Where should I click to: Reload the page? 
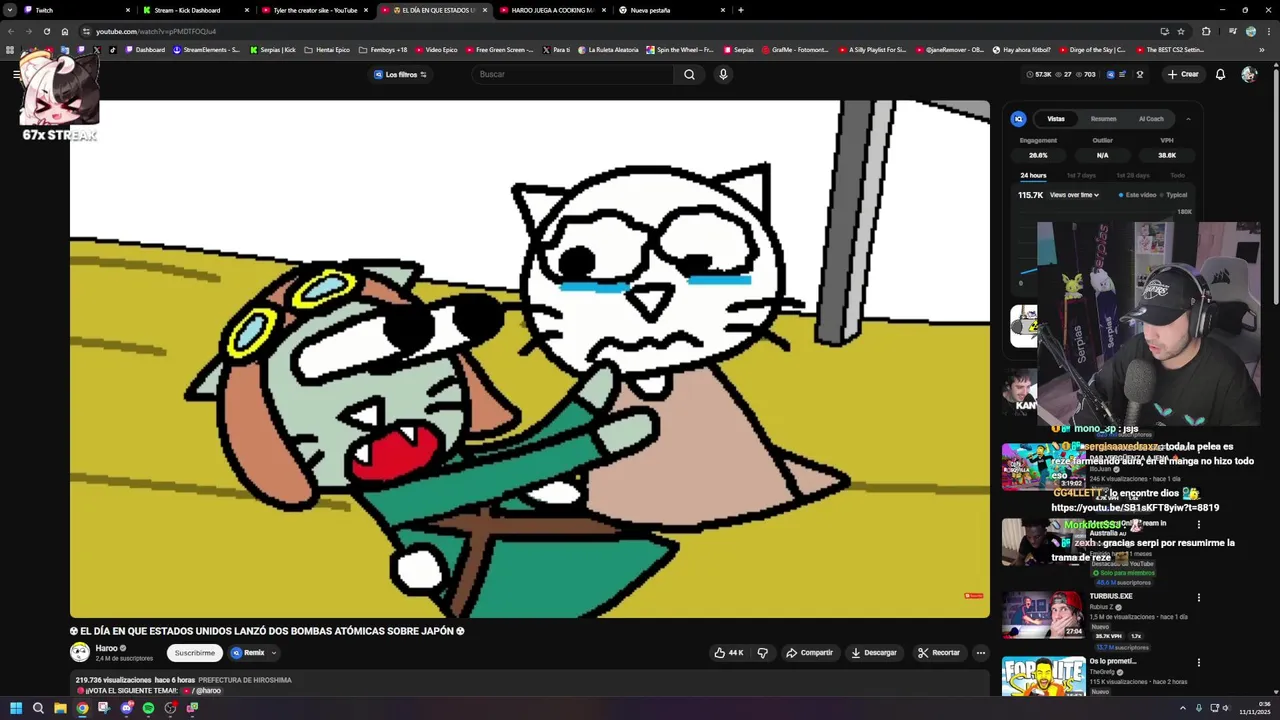[x=47, y=31]
